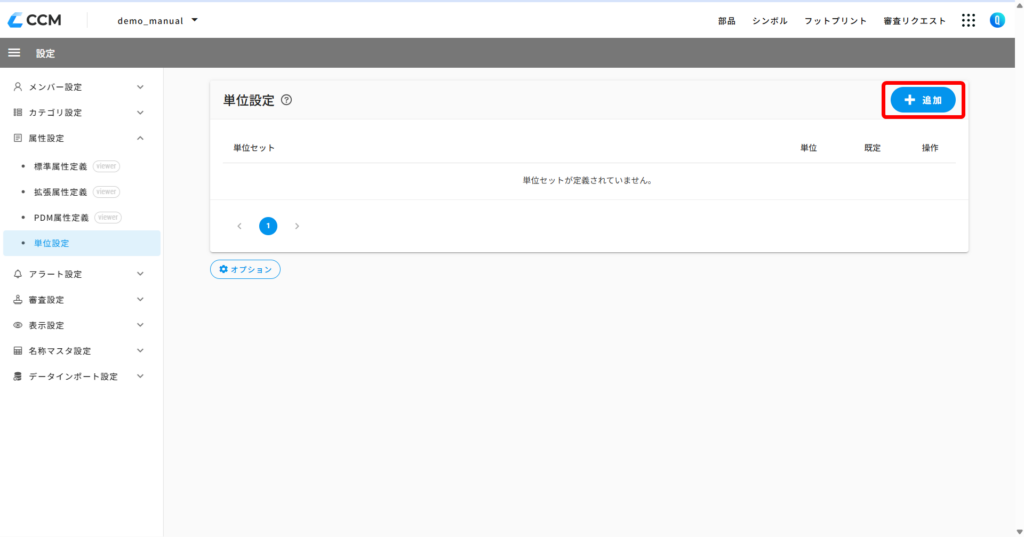1024x537 pixels.
Task: Expand the メンバー設定 chevron
Action: tap(140, 87)
